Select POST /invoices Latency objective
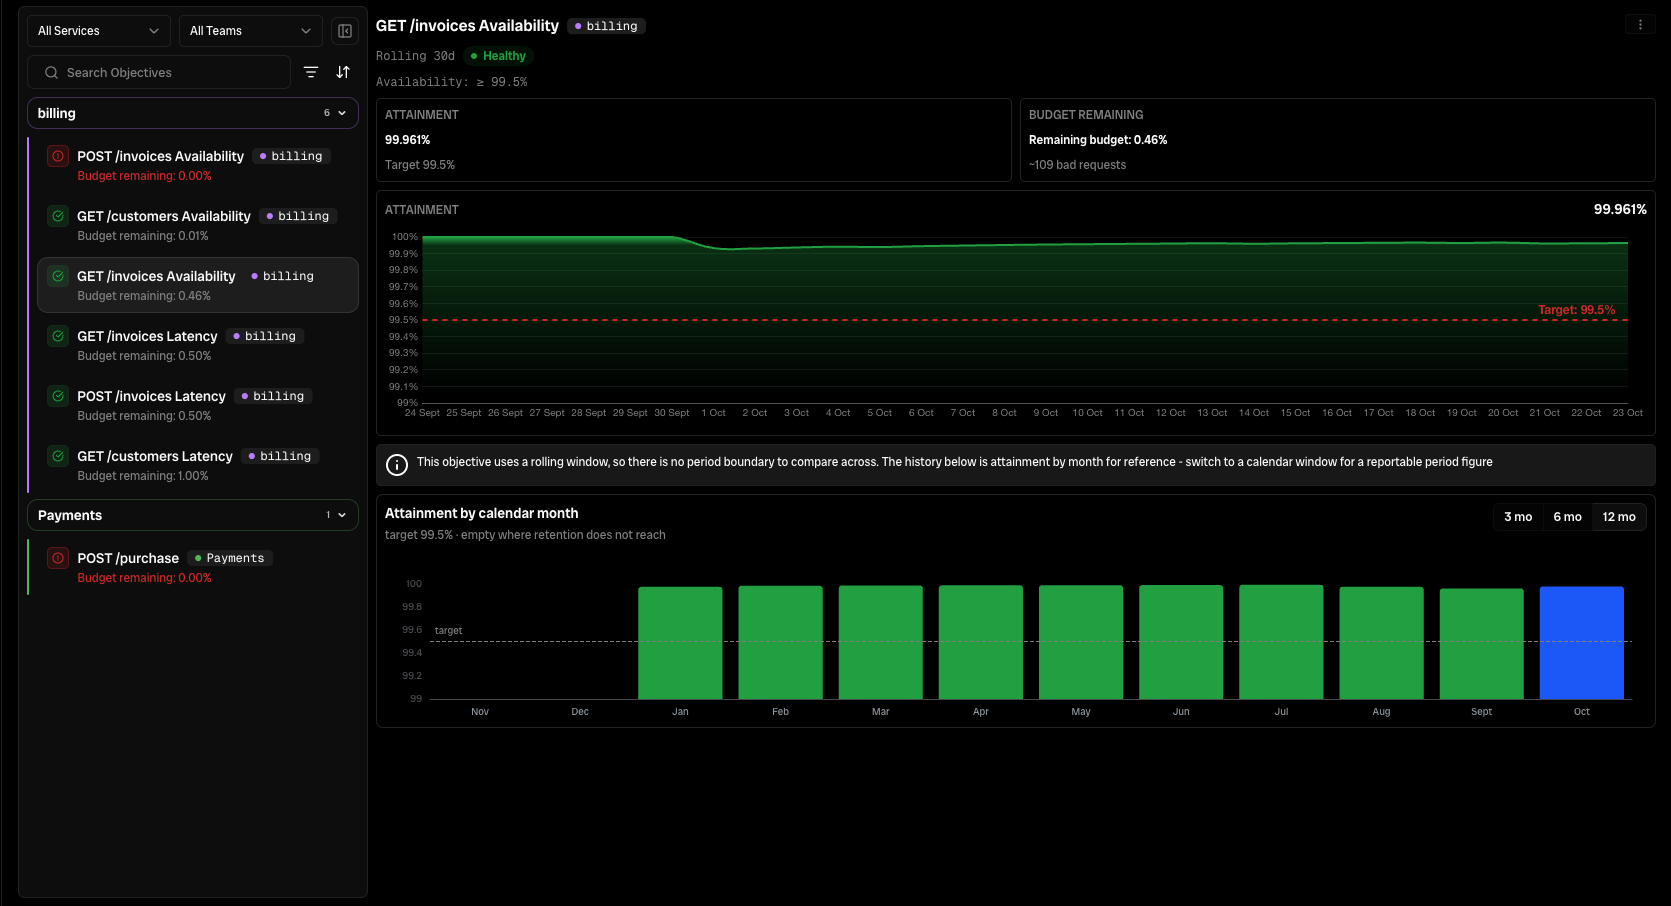Screen dimensions: 1671x906 point(198,405)
